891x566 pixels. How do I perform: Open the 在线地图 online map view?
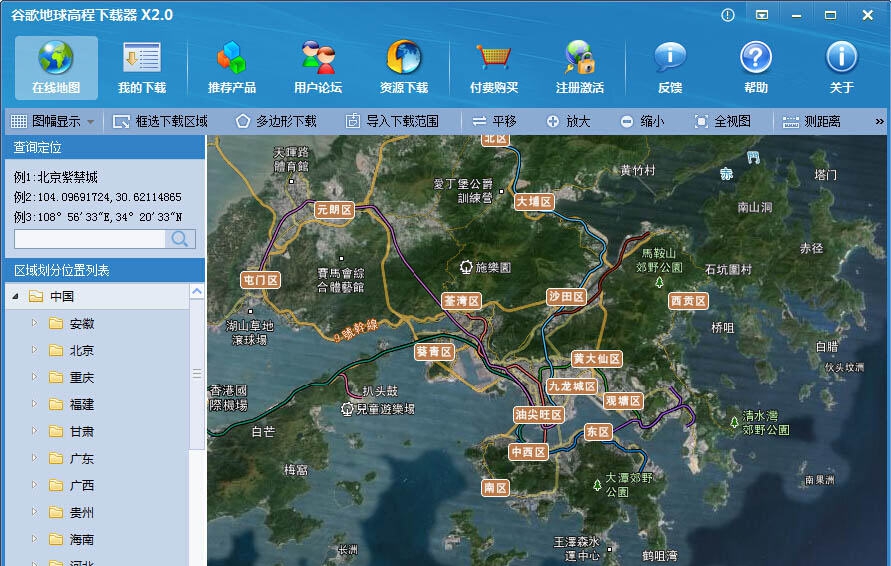pyautogui.click(x=56, y=67)
